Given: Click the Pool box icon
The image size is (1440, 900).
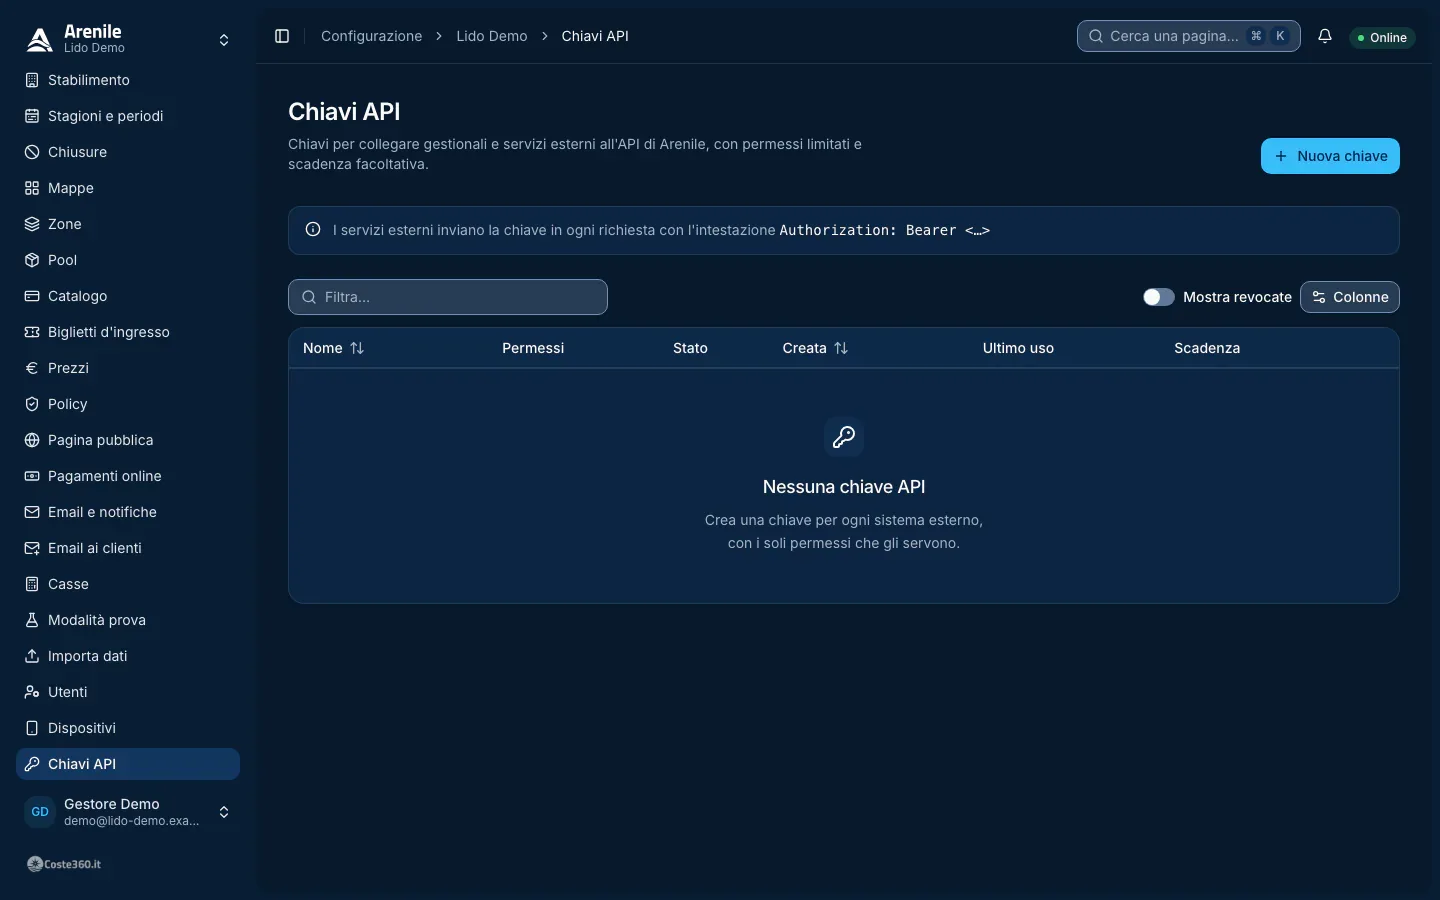Looking at the screenshot, I should coord(32,260).
